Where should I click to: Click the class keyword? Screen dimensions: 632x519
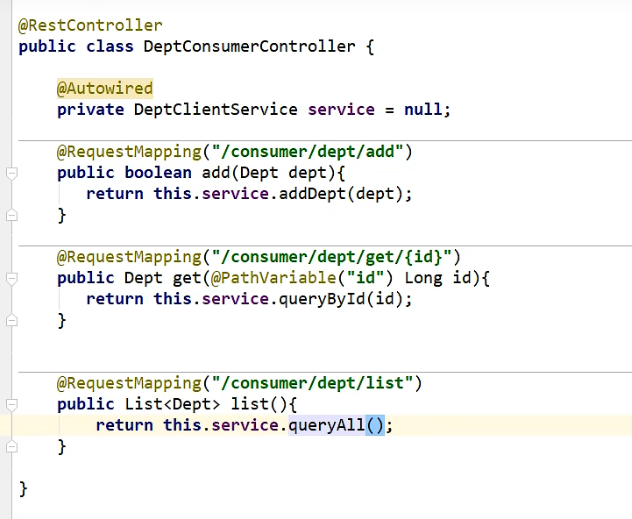pyautogui.click(x=110, y=46)
